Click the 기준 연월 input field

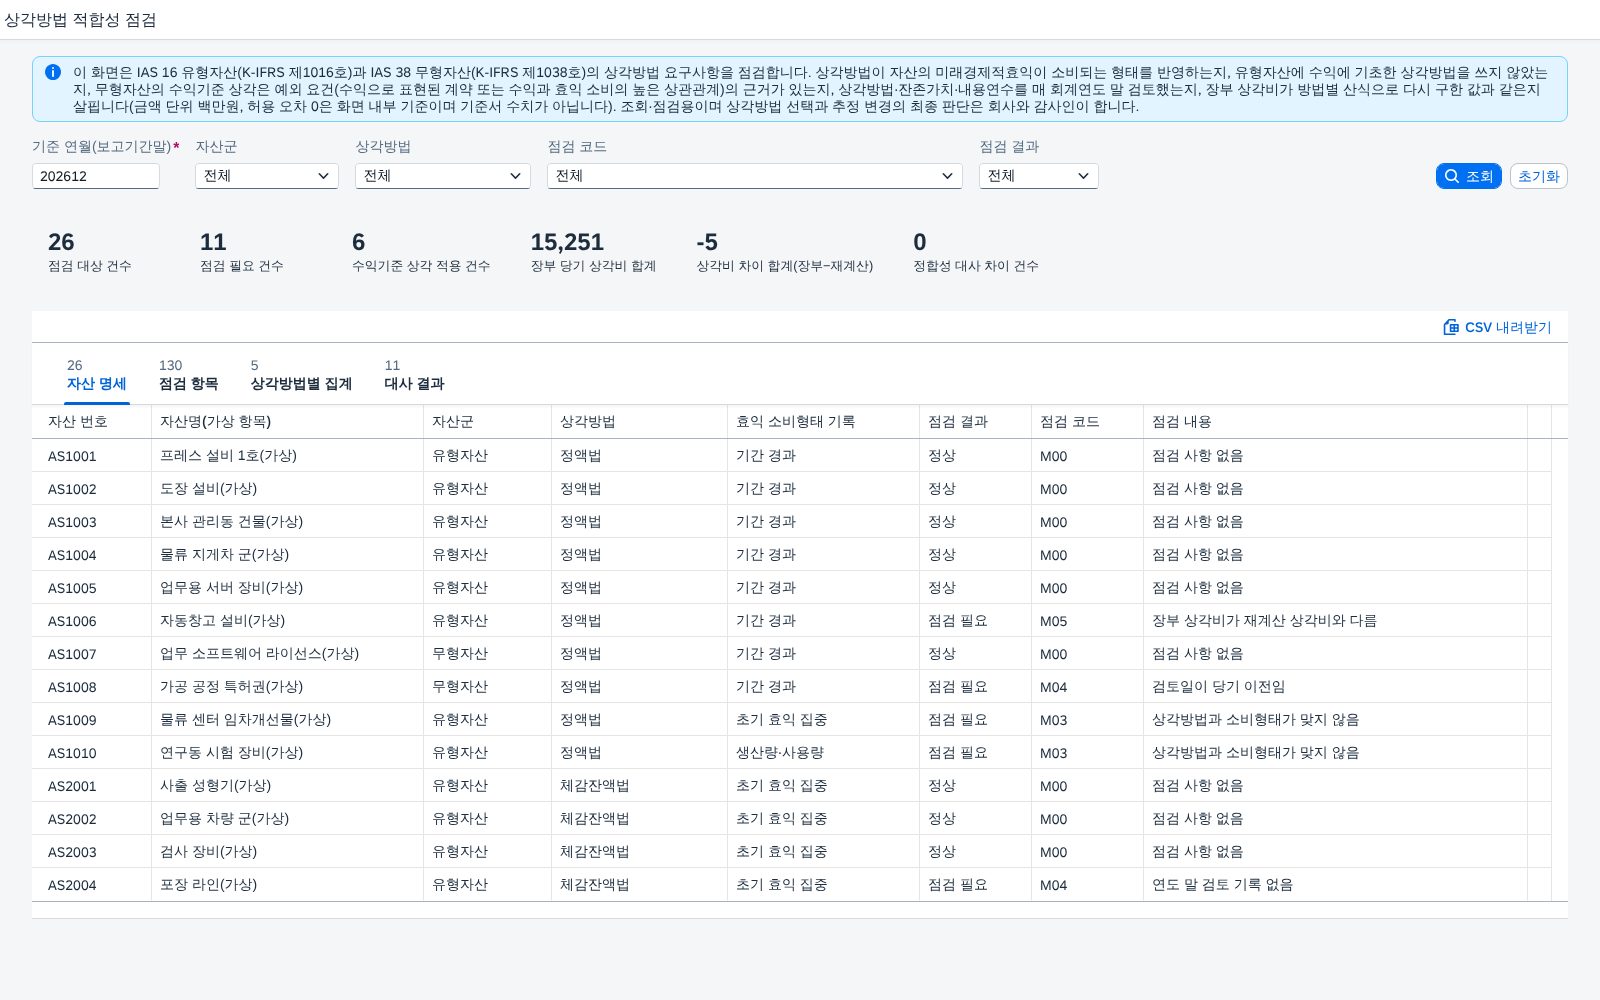96,176
